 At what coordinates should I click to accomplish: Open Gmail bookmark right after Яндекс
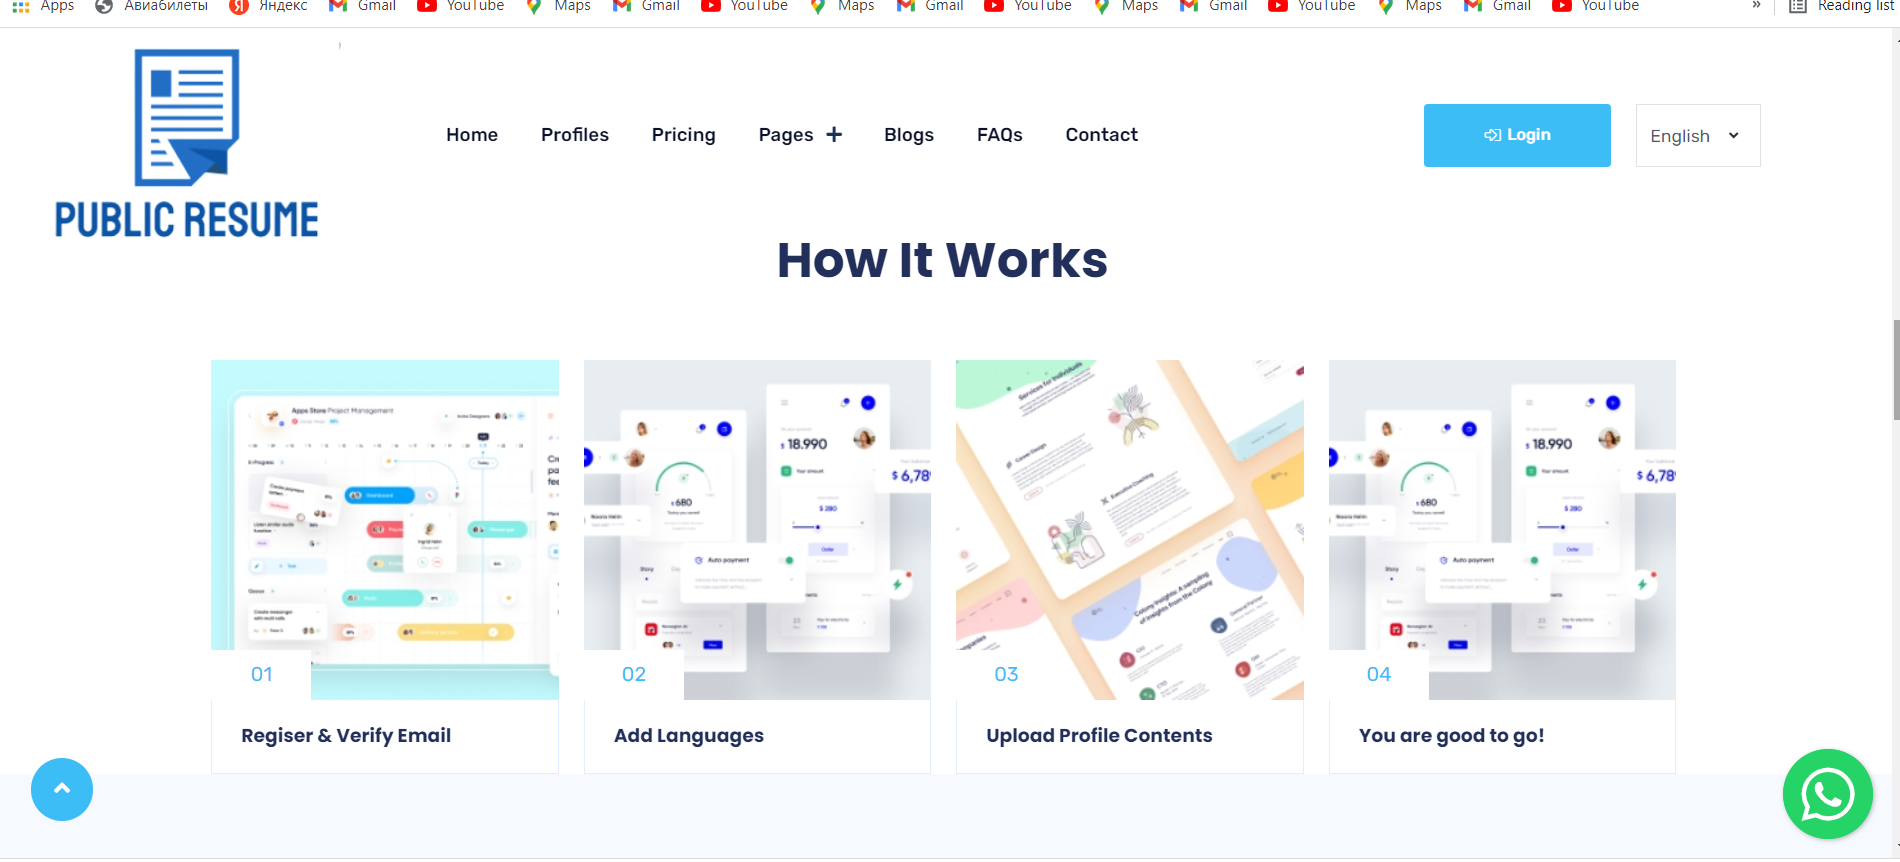point(362,6)
